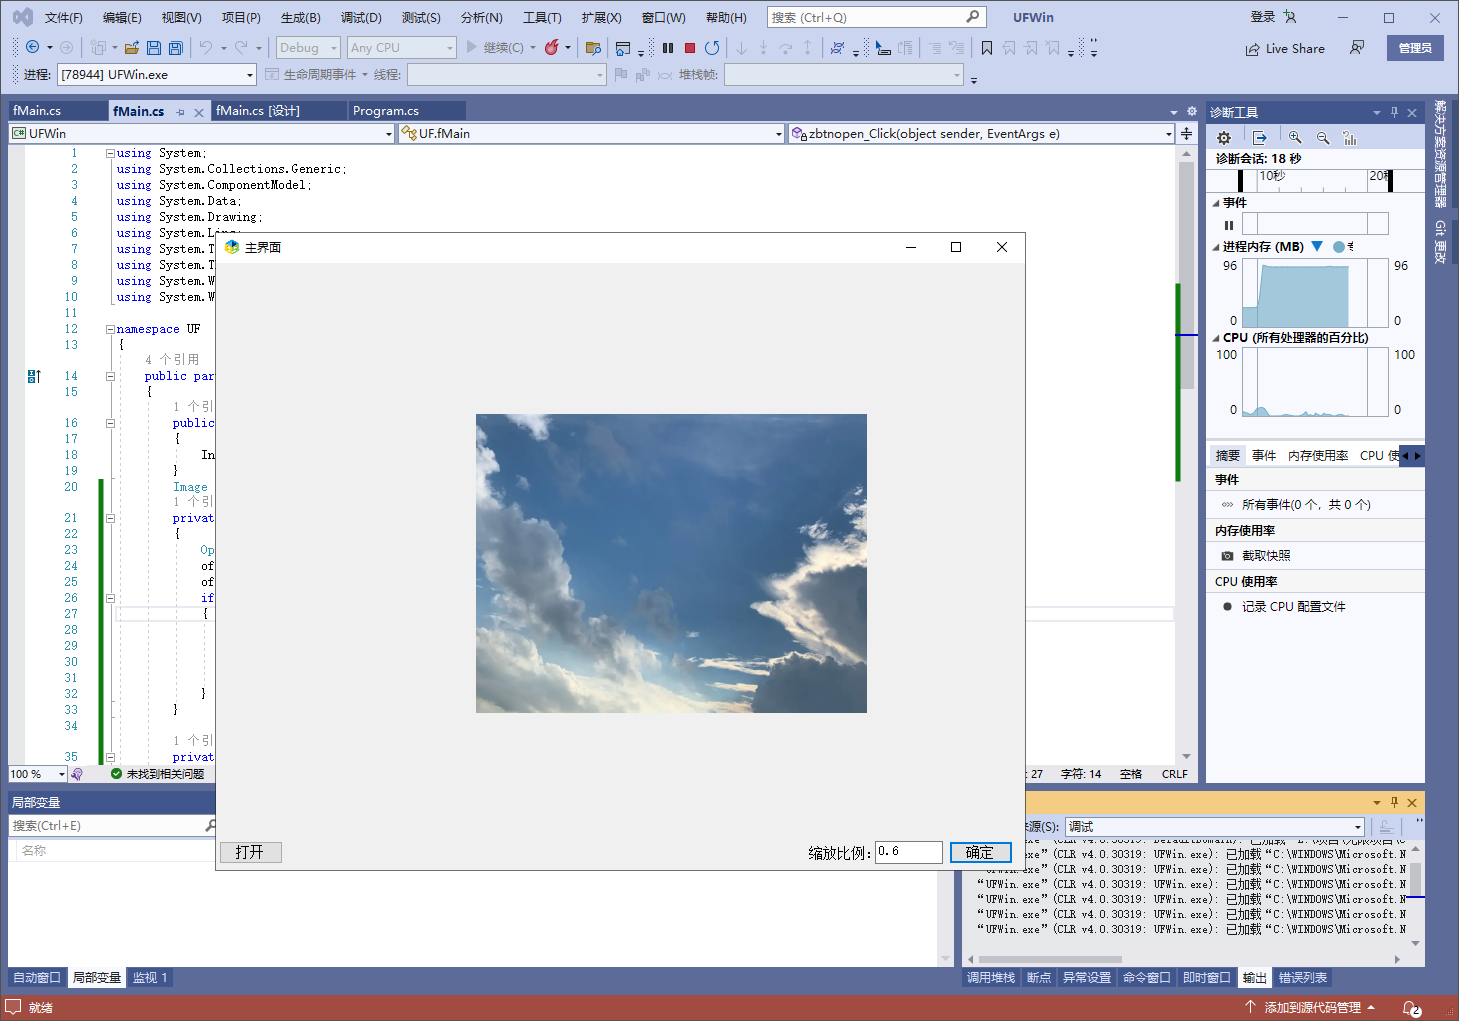1459x1021 pixels.
Task: Click locals search box 搜索(Ctrl+E)
Action: pos(112,826)
